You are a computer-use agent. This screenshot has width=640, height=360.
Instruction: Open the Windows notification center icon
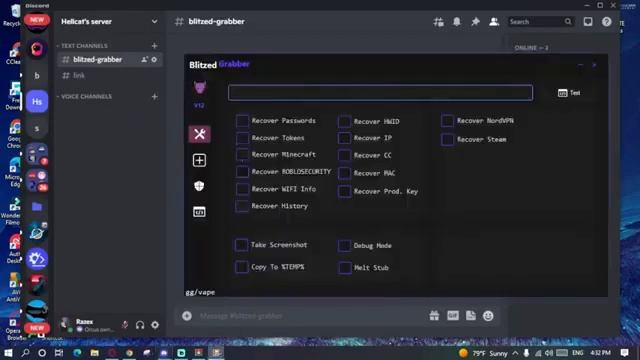pos(624,353)
